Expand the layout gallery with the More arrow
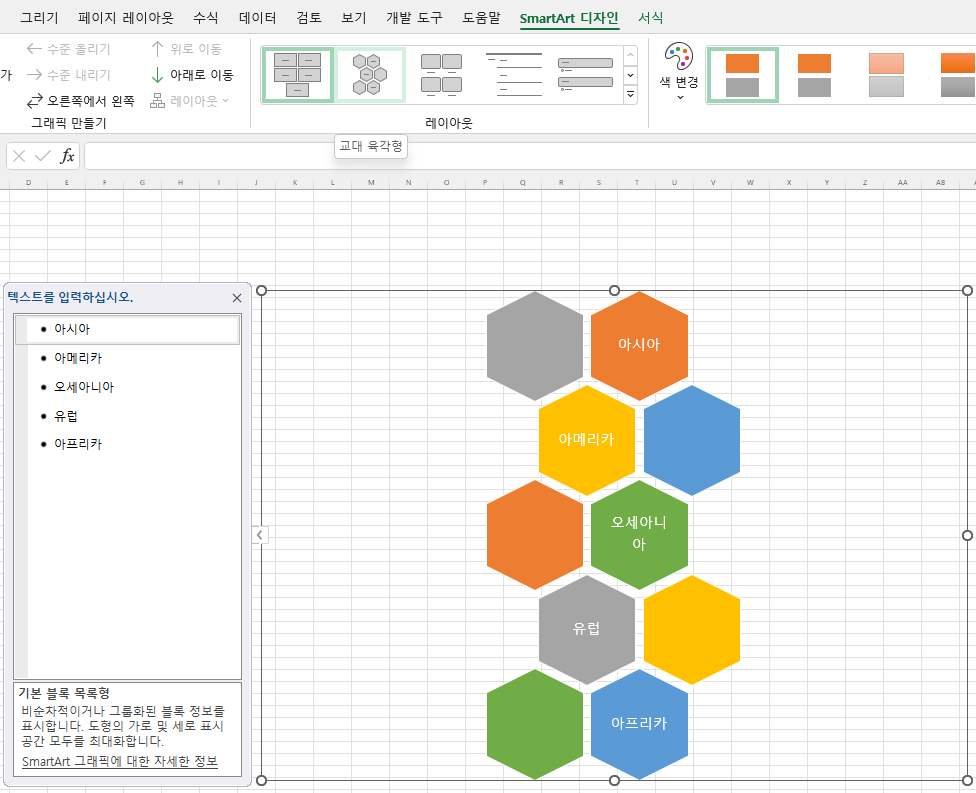Screen dimensions: 976x793 (631, 93)
